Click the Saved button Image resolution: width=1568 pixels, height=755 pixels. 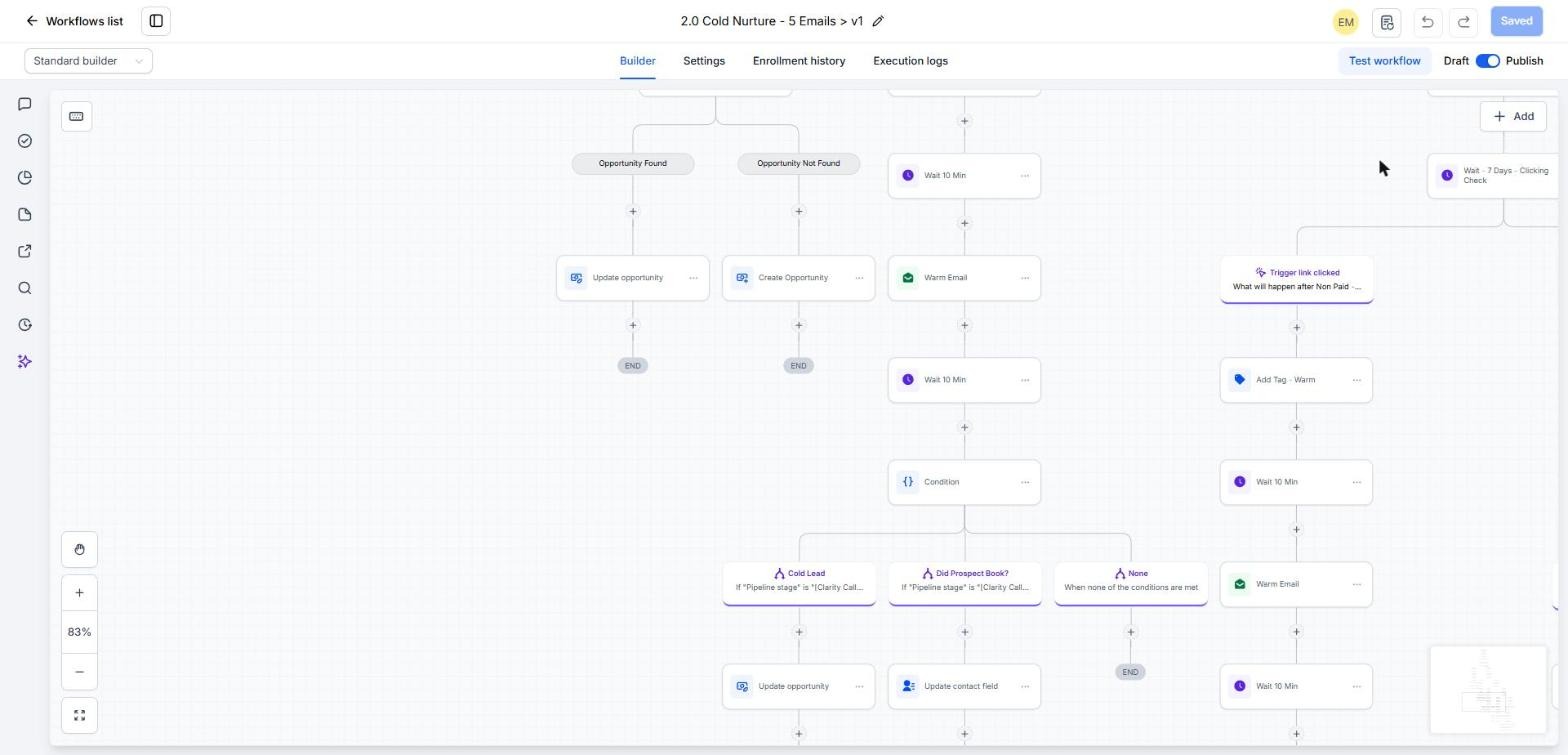[x=1516, y=21]
